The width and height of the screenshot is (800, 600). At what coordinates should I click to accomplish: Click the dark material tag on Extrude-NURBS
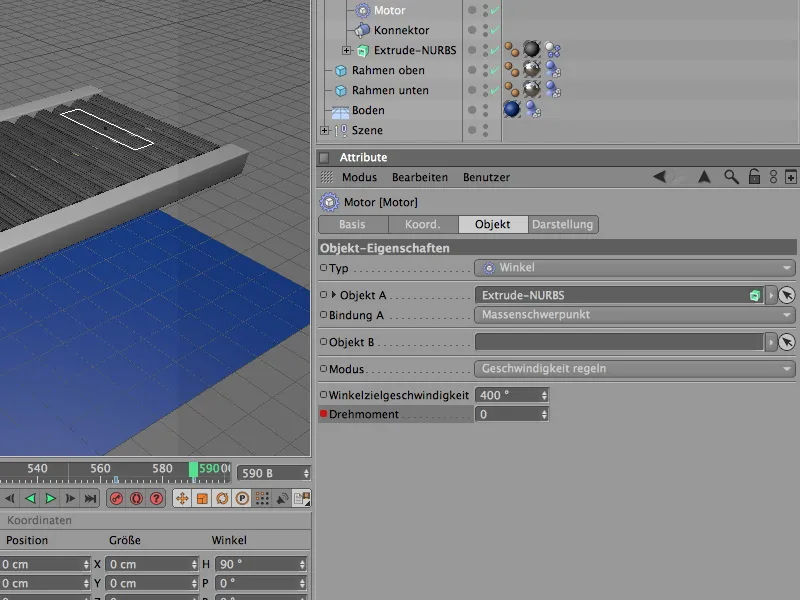[x=532, y=49]
